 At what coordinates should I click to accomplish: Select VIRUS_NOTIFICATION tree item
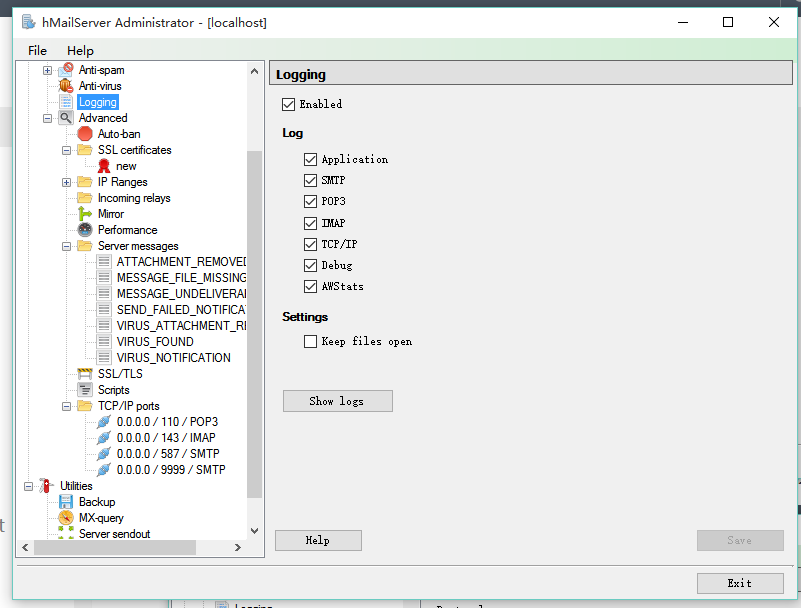click(x=174, y=358)
